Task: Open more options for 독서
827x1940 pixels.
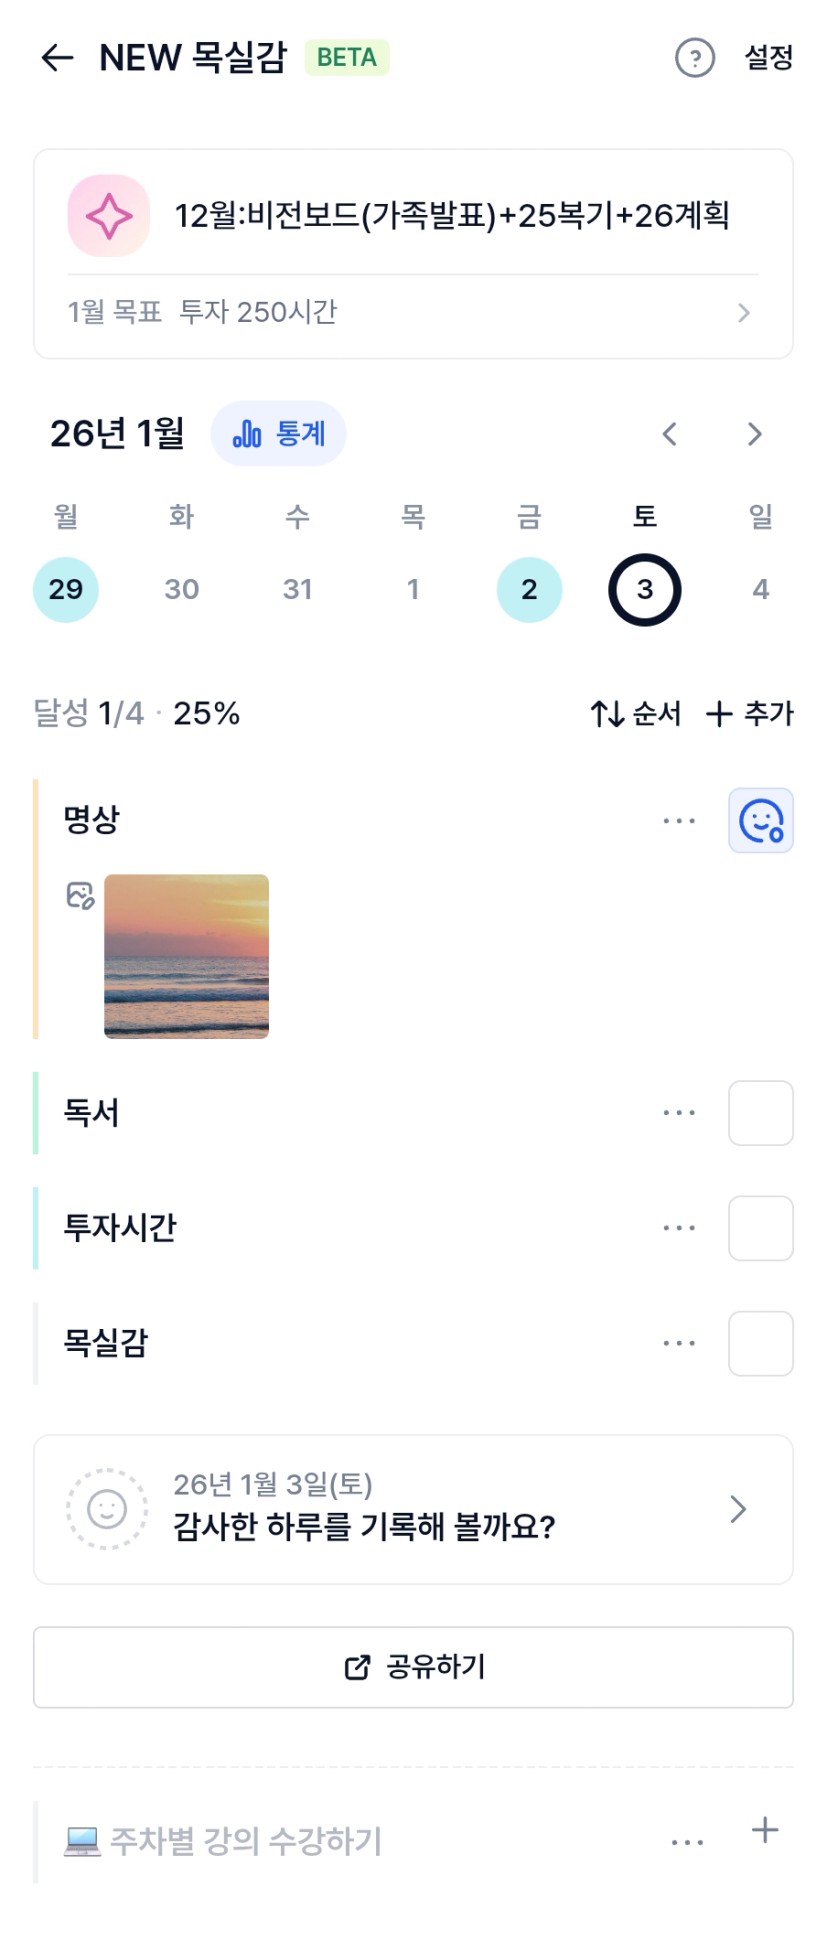Action: tap(679, 1113)
